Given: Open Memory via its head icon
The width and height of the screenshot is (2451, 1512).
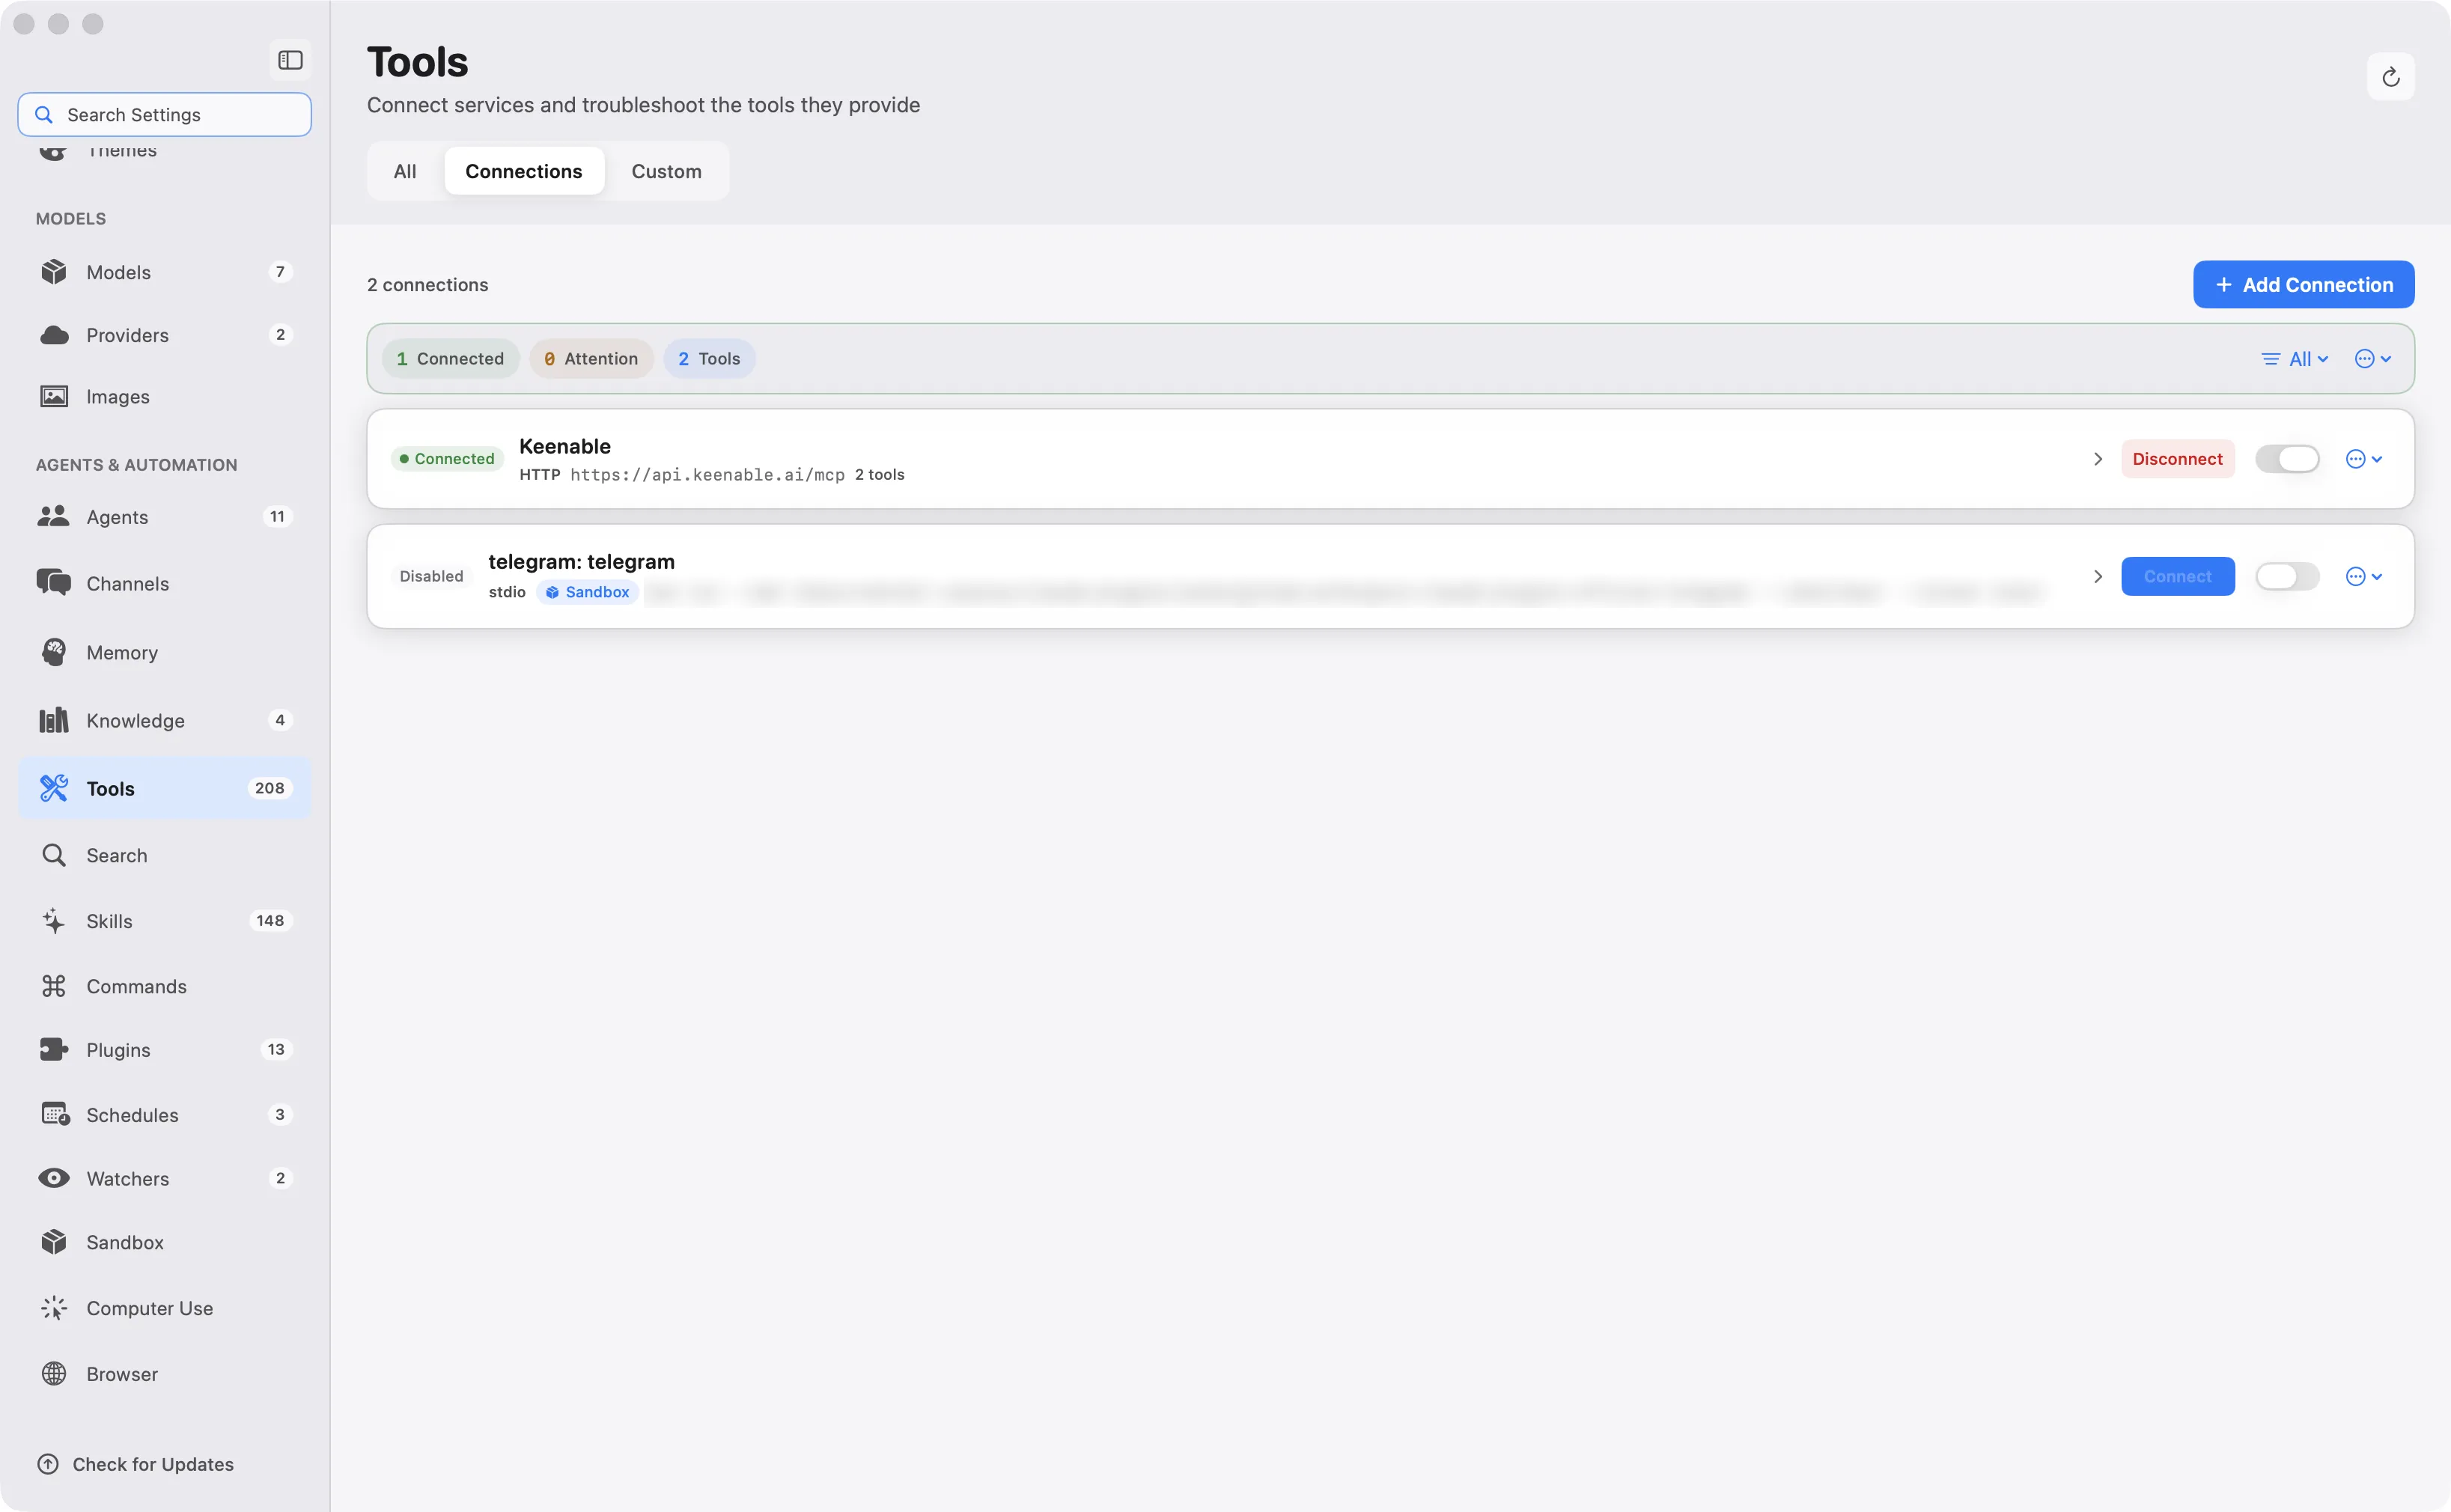Looking at the screenshot, I should 54,652.
